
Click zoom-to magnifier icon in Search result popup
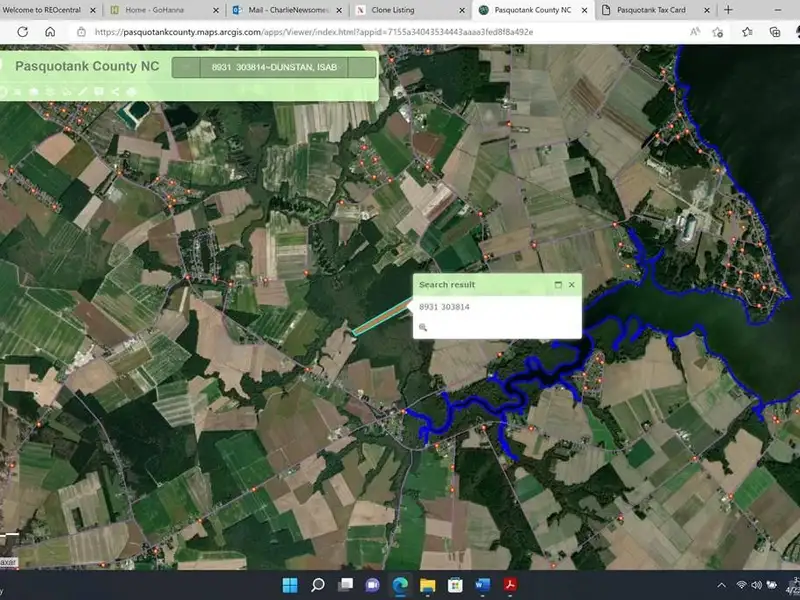(x=423, y=327)
